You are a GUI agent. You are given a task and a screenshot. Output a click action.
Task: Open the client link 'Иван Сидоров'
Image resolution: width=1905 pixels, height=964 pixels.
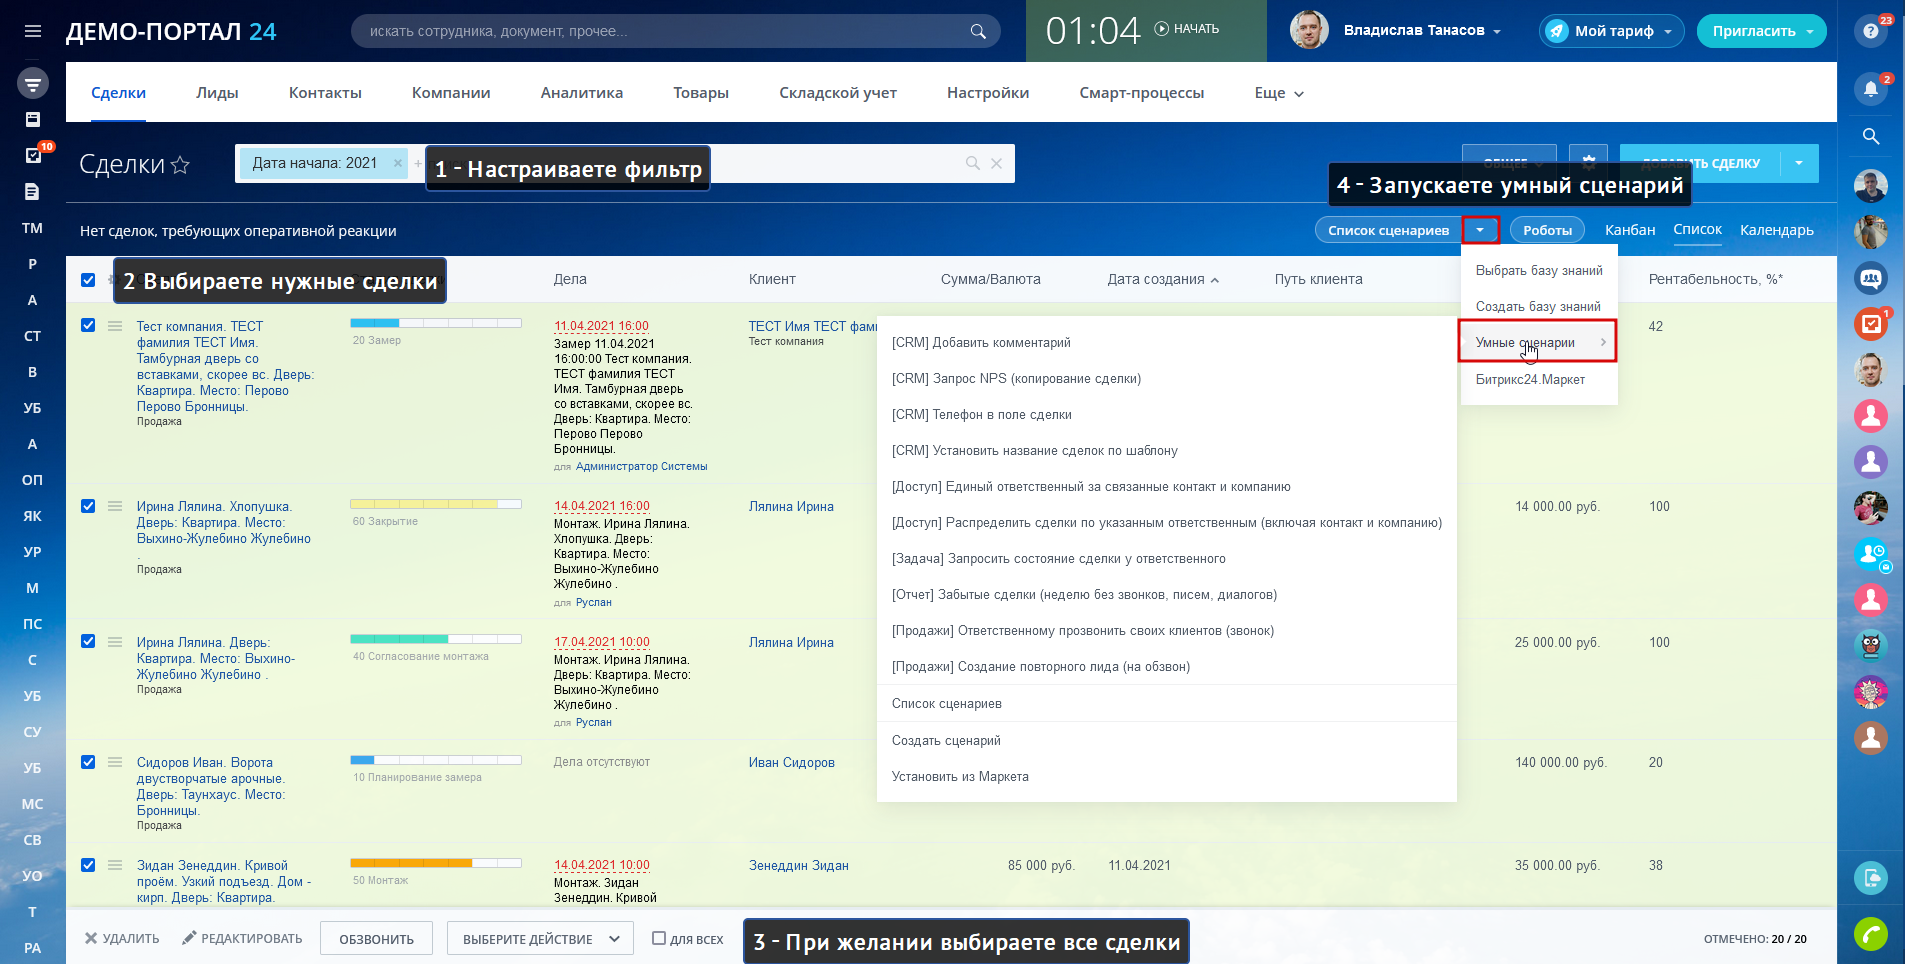click(x=791, y=762)
